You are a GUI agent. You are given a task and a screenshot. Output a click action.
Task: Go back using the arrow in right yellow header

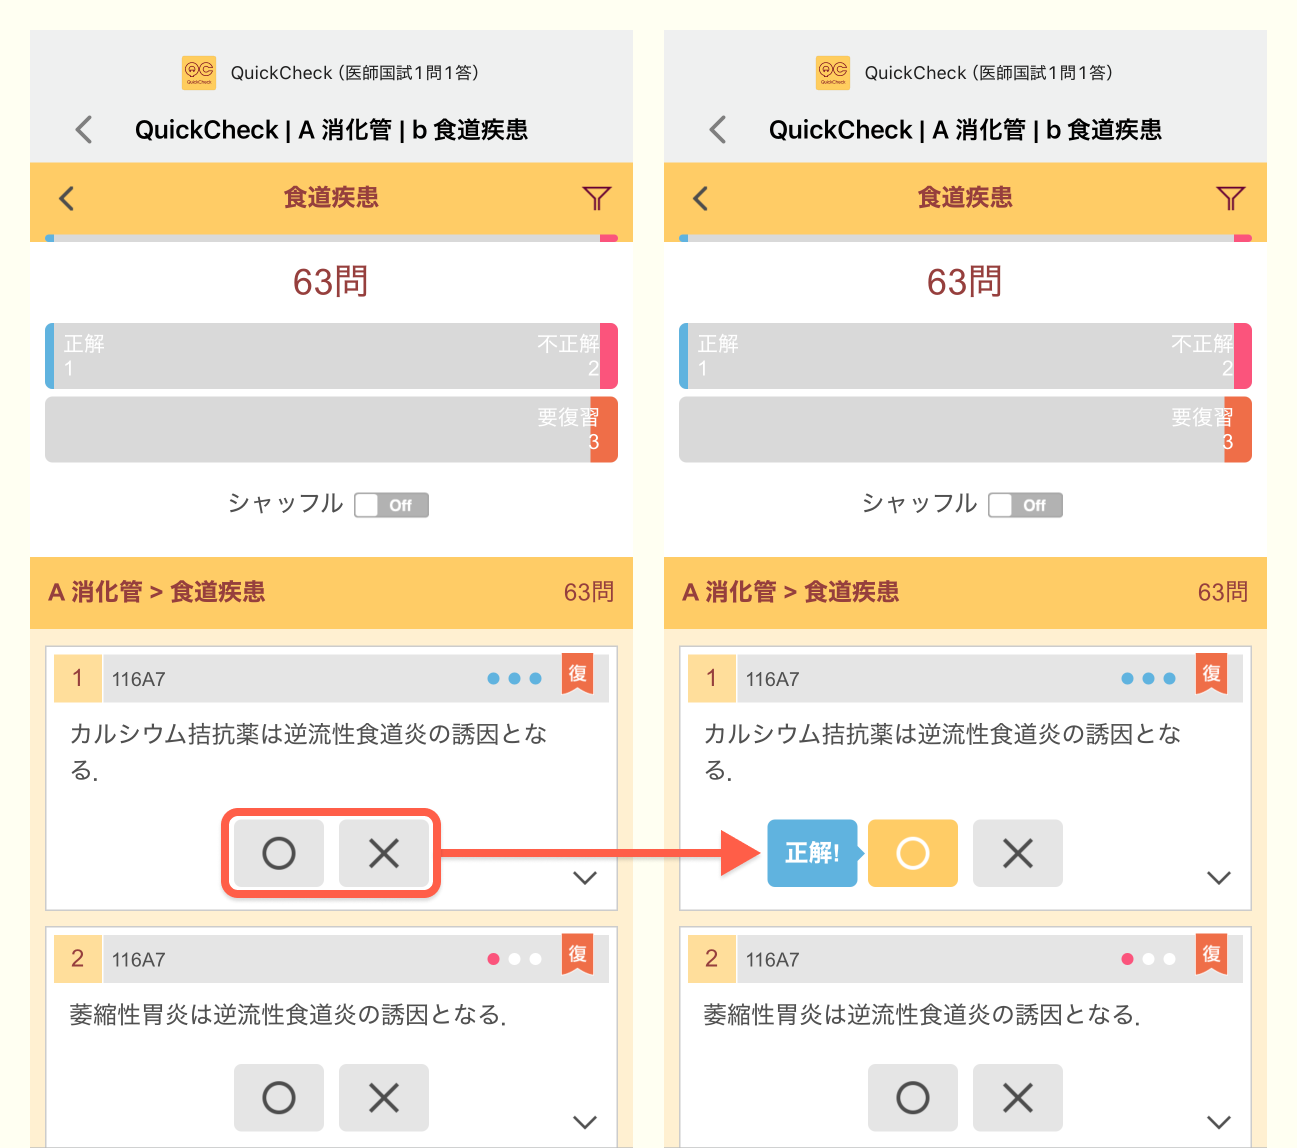click(701, 198)
